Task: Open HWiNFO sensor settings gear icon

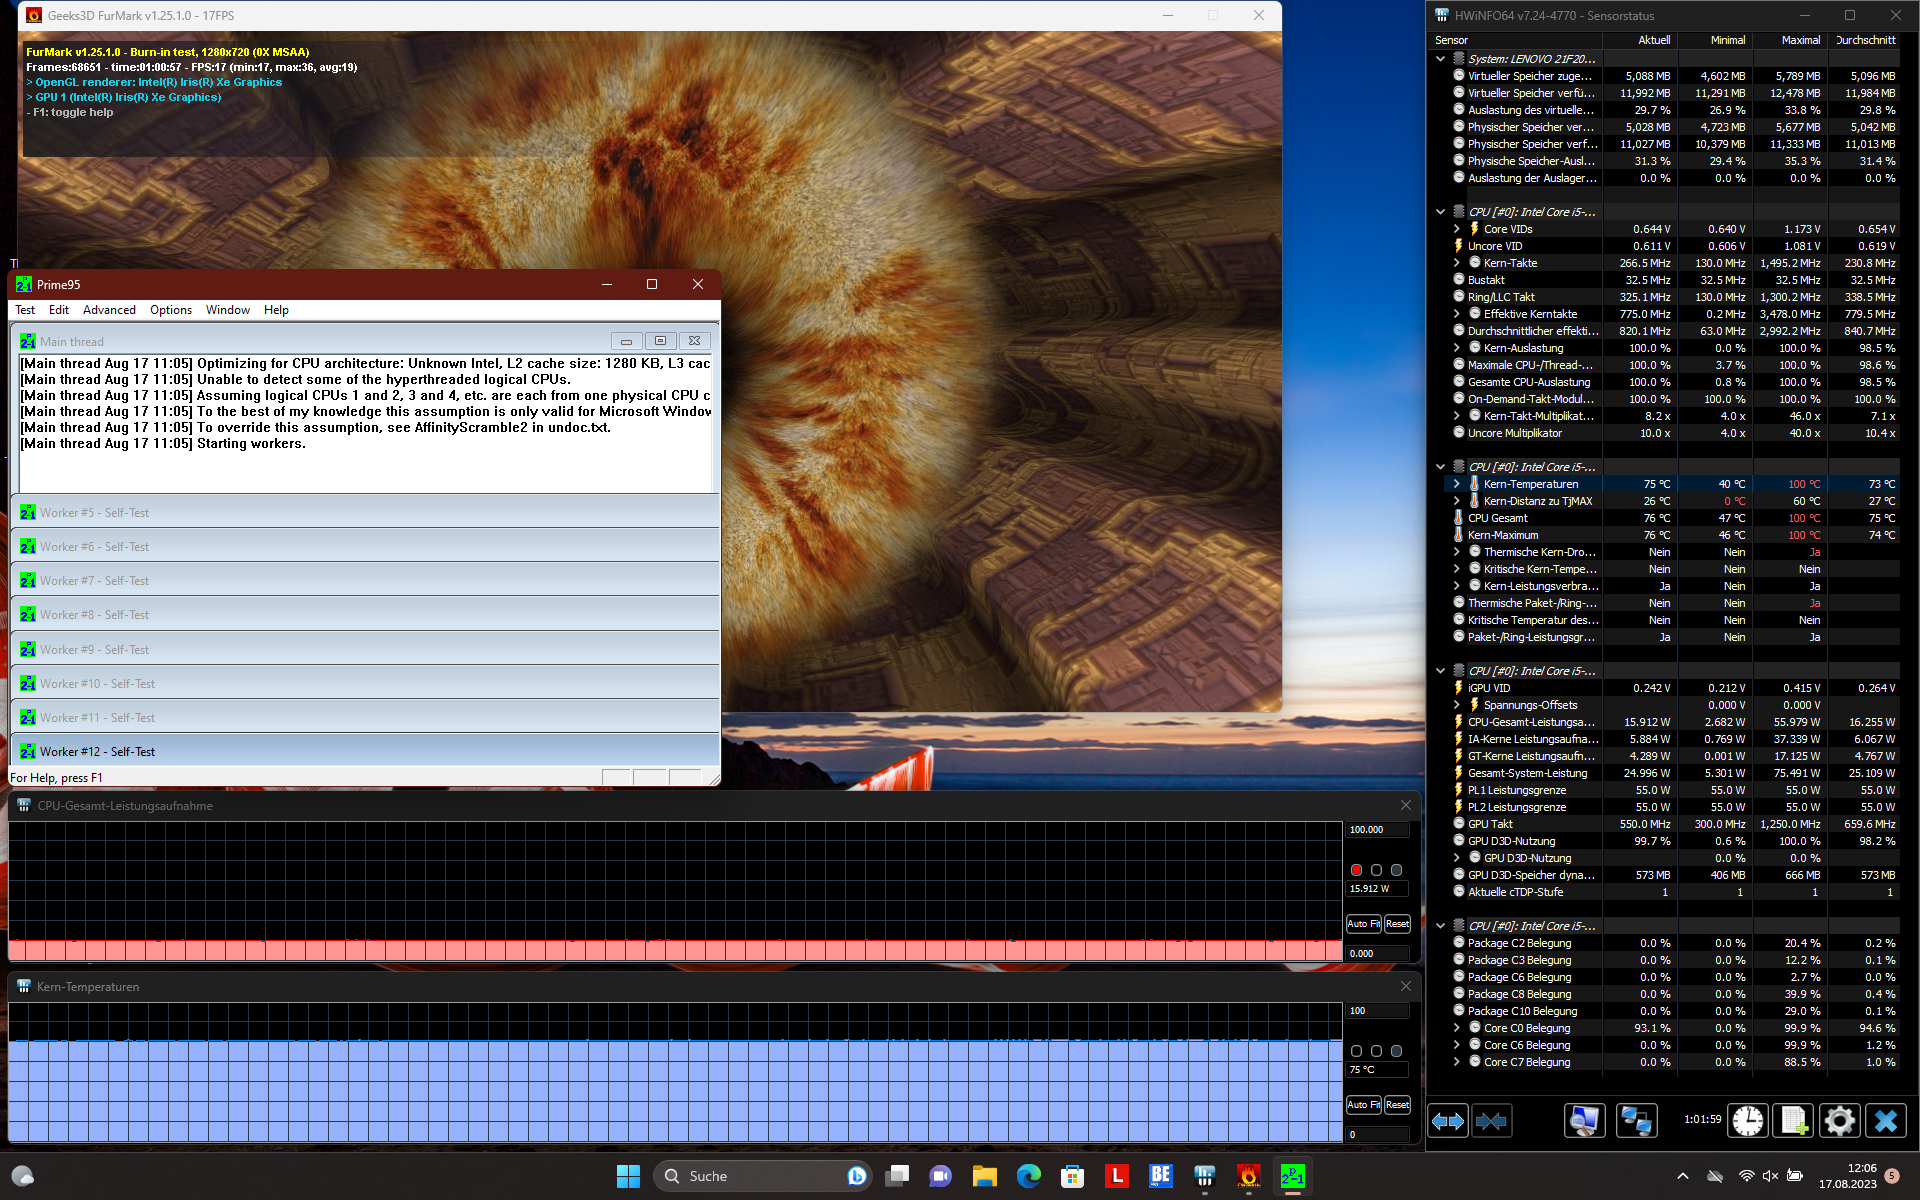Action: click(x=1839, y=1121)
